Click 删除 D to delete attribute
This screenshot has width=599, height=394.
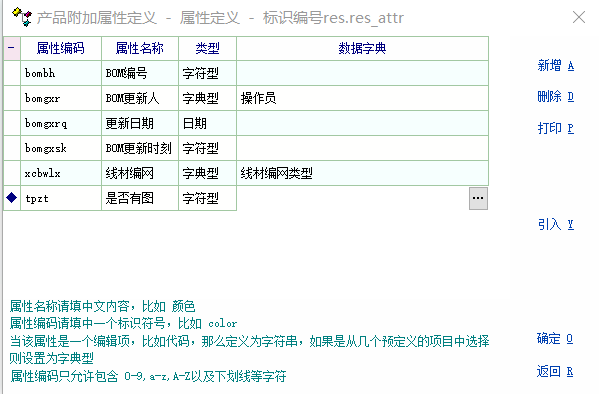[556, 96]
